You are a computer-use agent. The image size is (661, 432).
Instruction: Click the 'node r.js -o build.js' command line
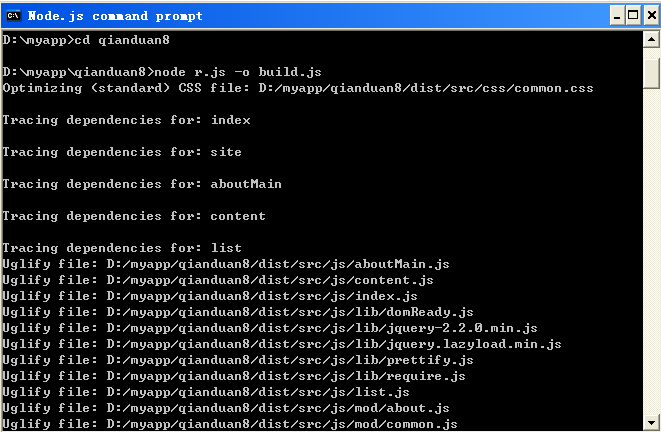(162, 72)
